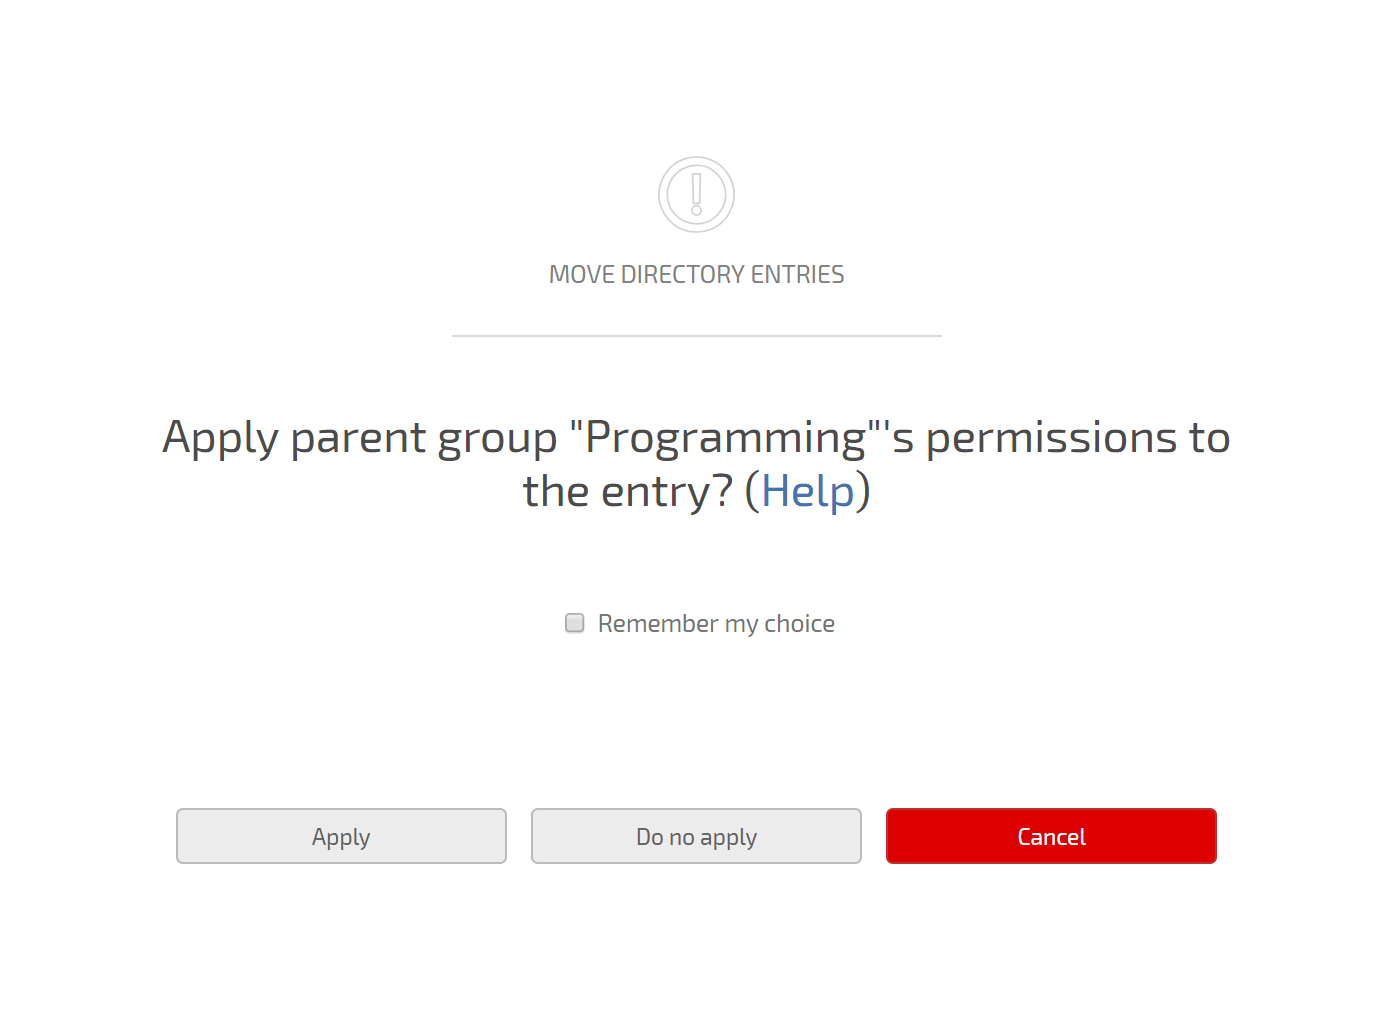Click the divider line below the title
1393x1019 pixels.
pyautogui.click(x=696, y=336)
